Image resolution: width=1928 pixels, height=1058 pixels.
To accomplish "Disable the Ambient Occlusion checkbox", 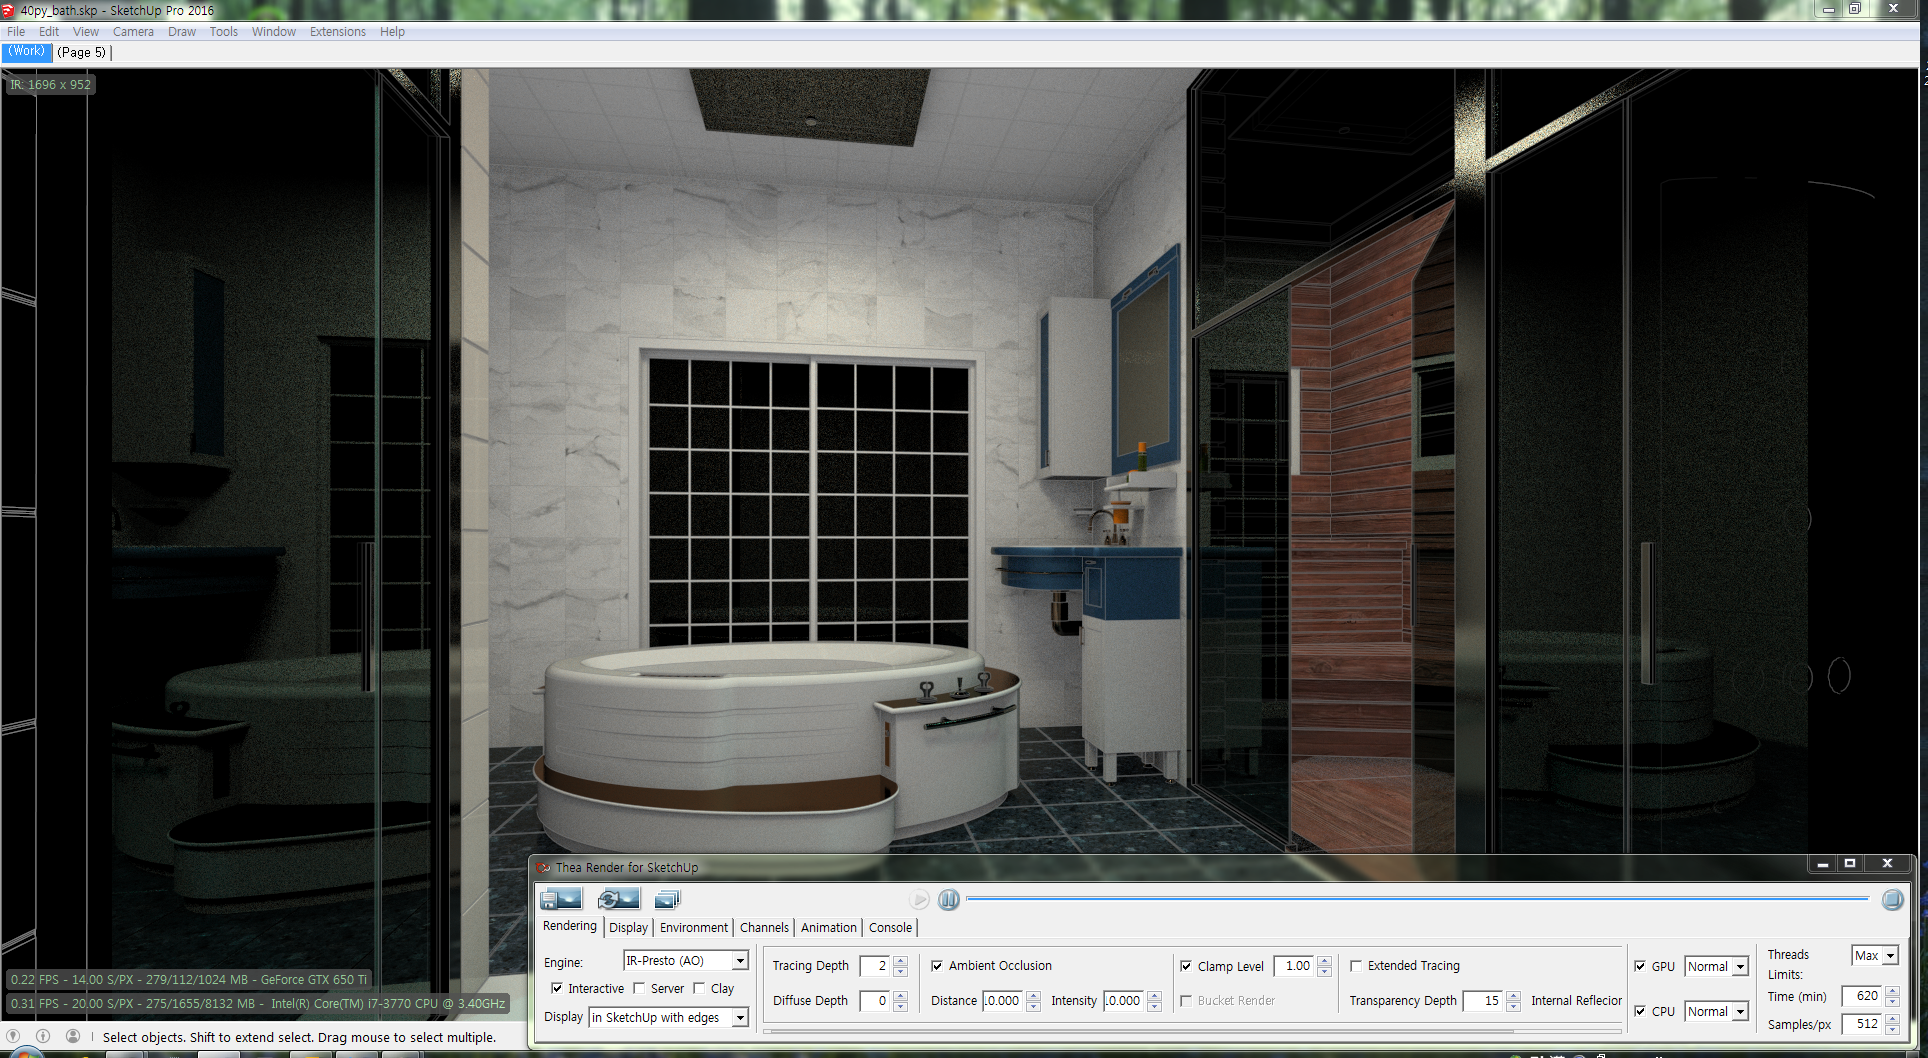I will pos(937,966).
